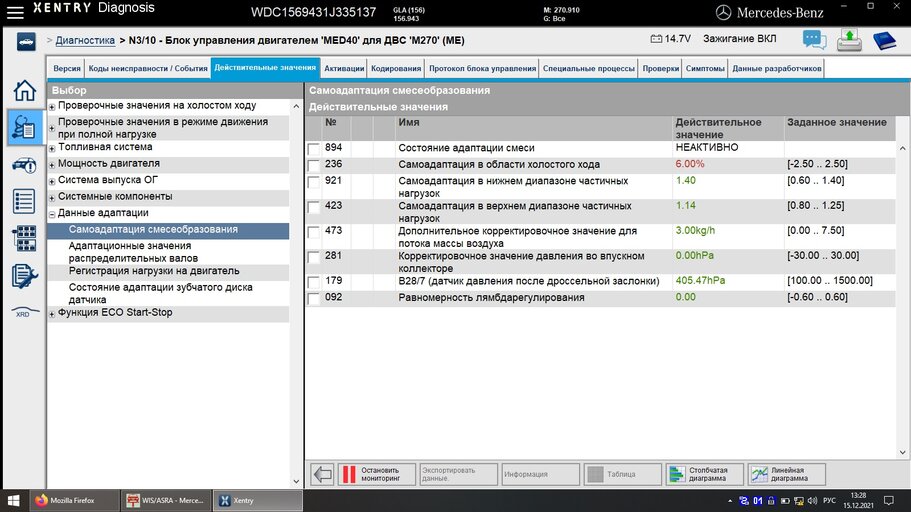
Task: Click the upload print-out icon
Action: click(x=849, y=40)
